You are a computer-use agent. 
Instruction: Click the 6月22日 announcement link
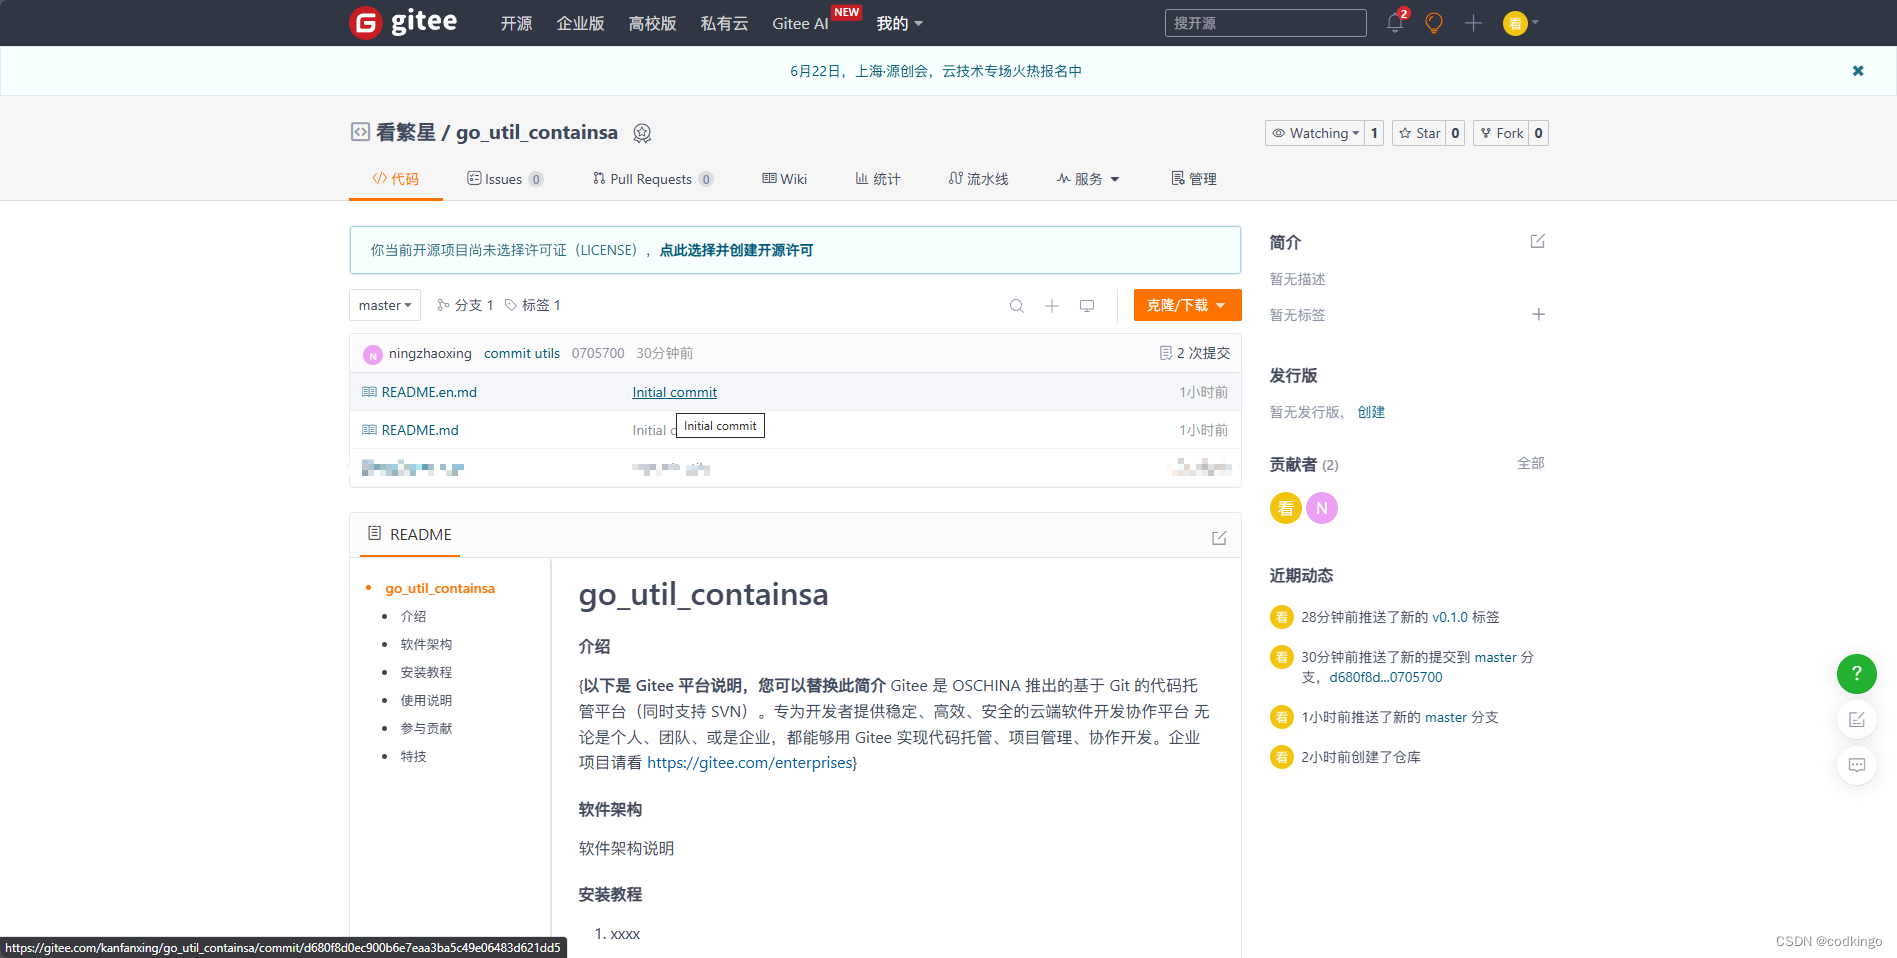[936, 71]
